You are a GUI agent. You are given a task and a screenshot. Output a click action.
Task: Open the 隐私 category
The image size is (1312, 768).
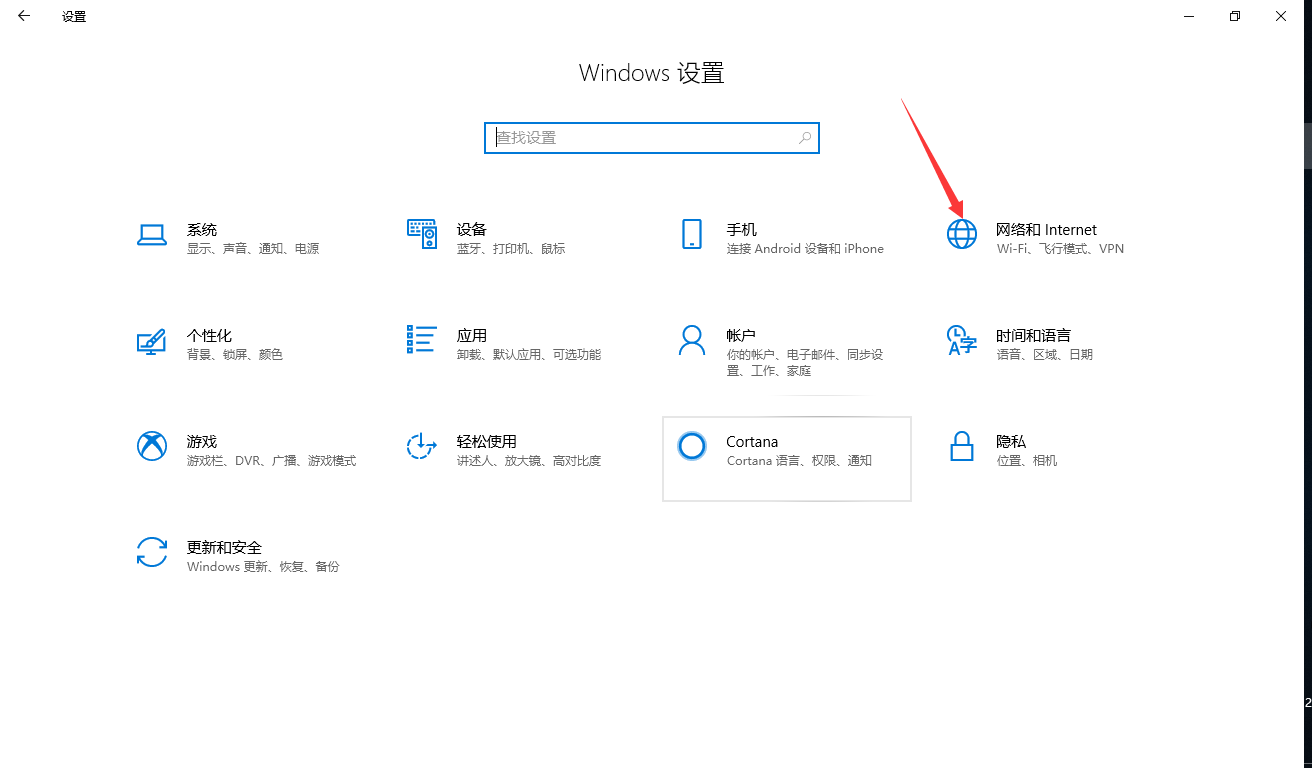[x=1011, y=442]
